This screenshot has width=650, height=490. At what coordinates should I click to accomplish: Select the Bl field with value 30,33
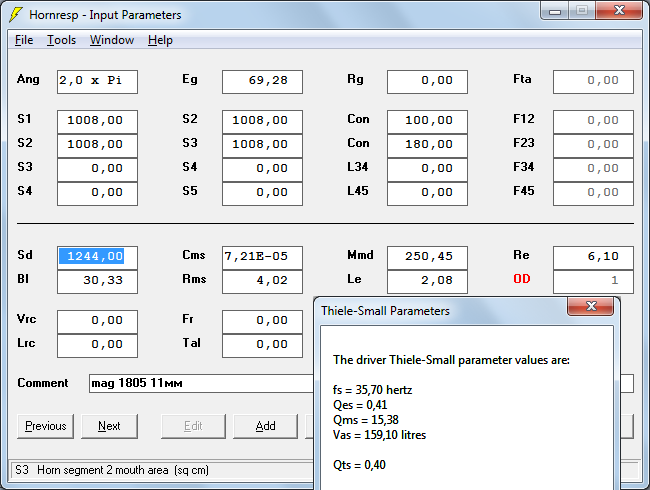pyautogui.click(x=97, y=282)
